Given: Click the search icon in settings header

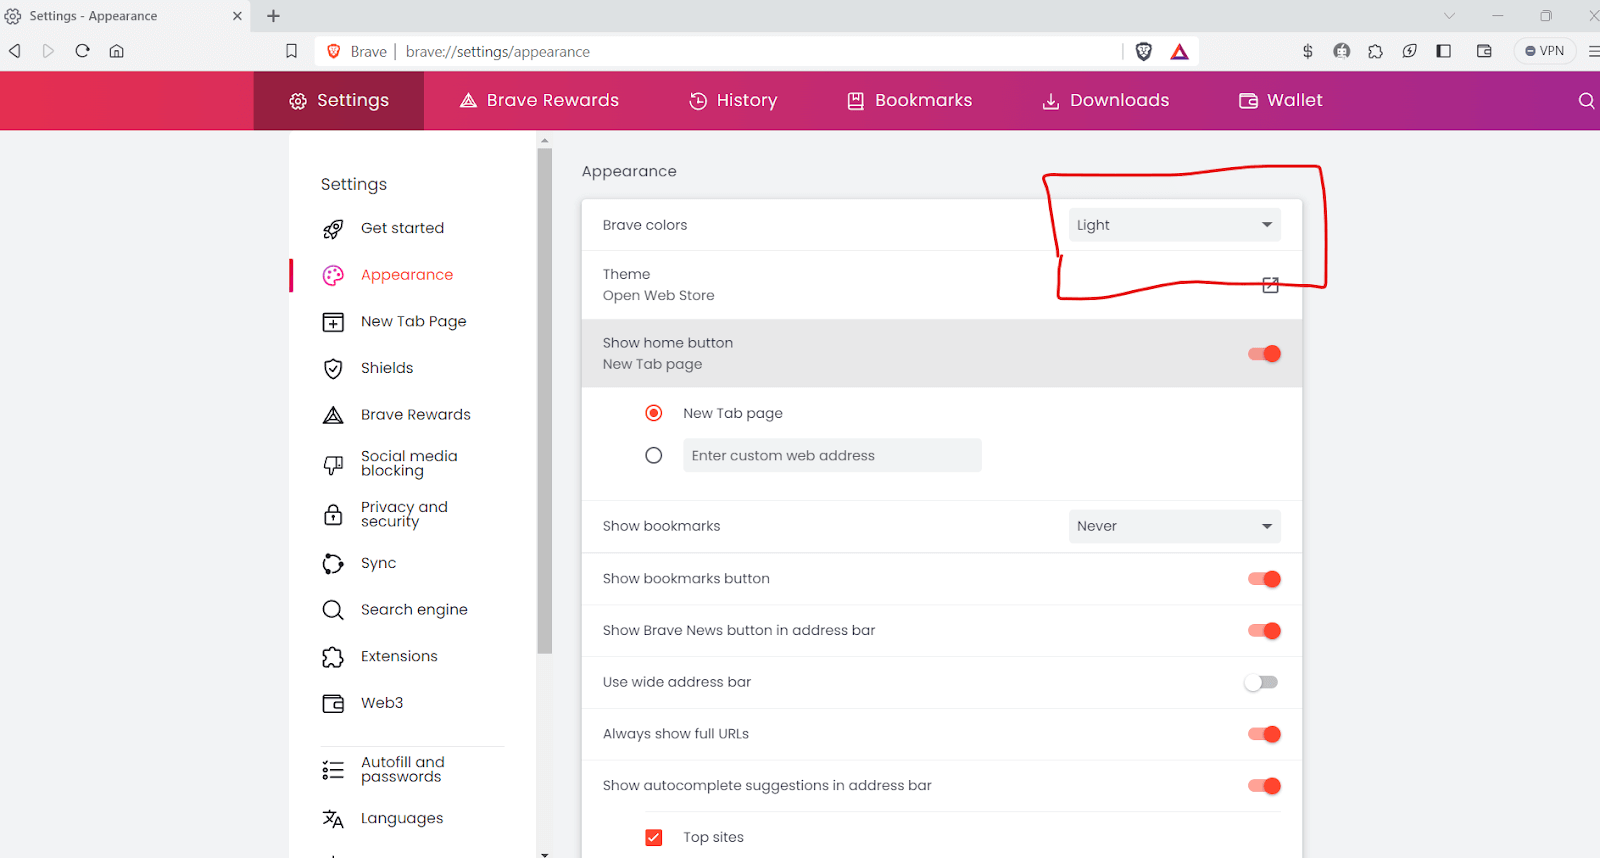Looking at the screenshot, I should click(x=1587, y=100).
